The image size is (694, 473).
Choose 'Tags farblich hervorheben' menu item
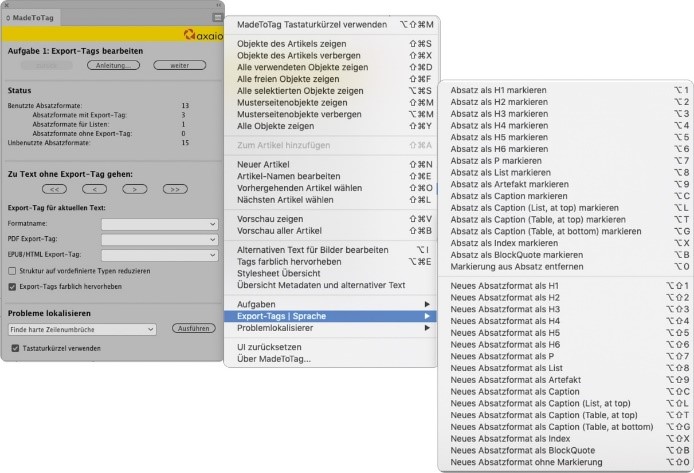pyautogui.click(x=330, y=261)
